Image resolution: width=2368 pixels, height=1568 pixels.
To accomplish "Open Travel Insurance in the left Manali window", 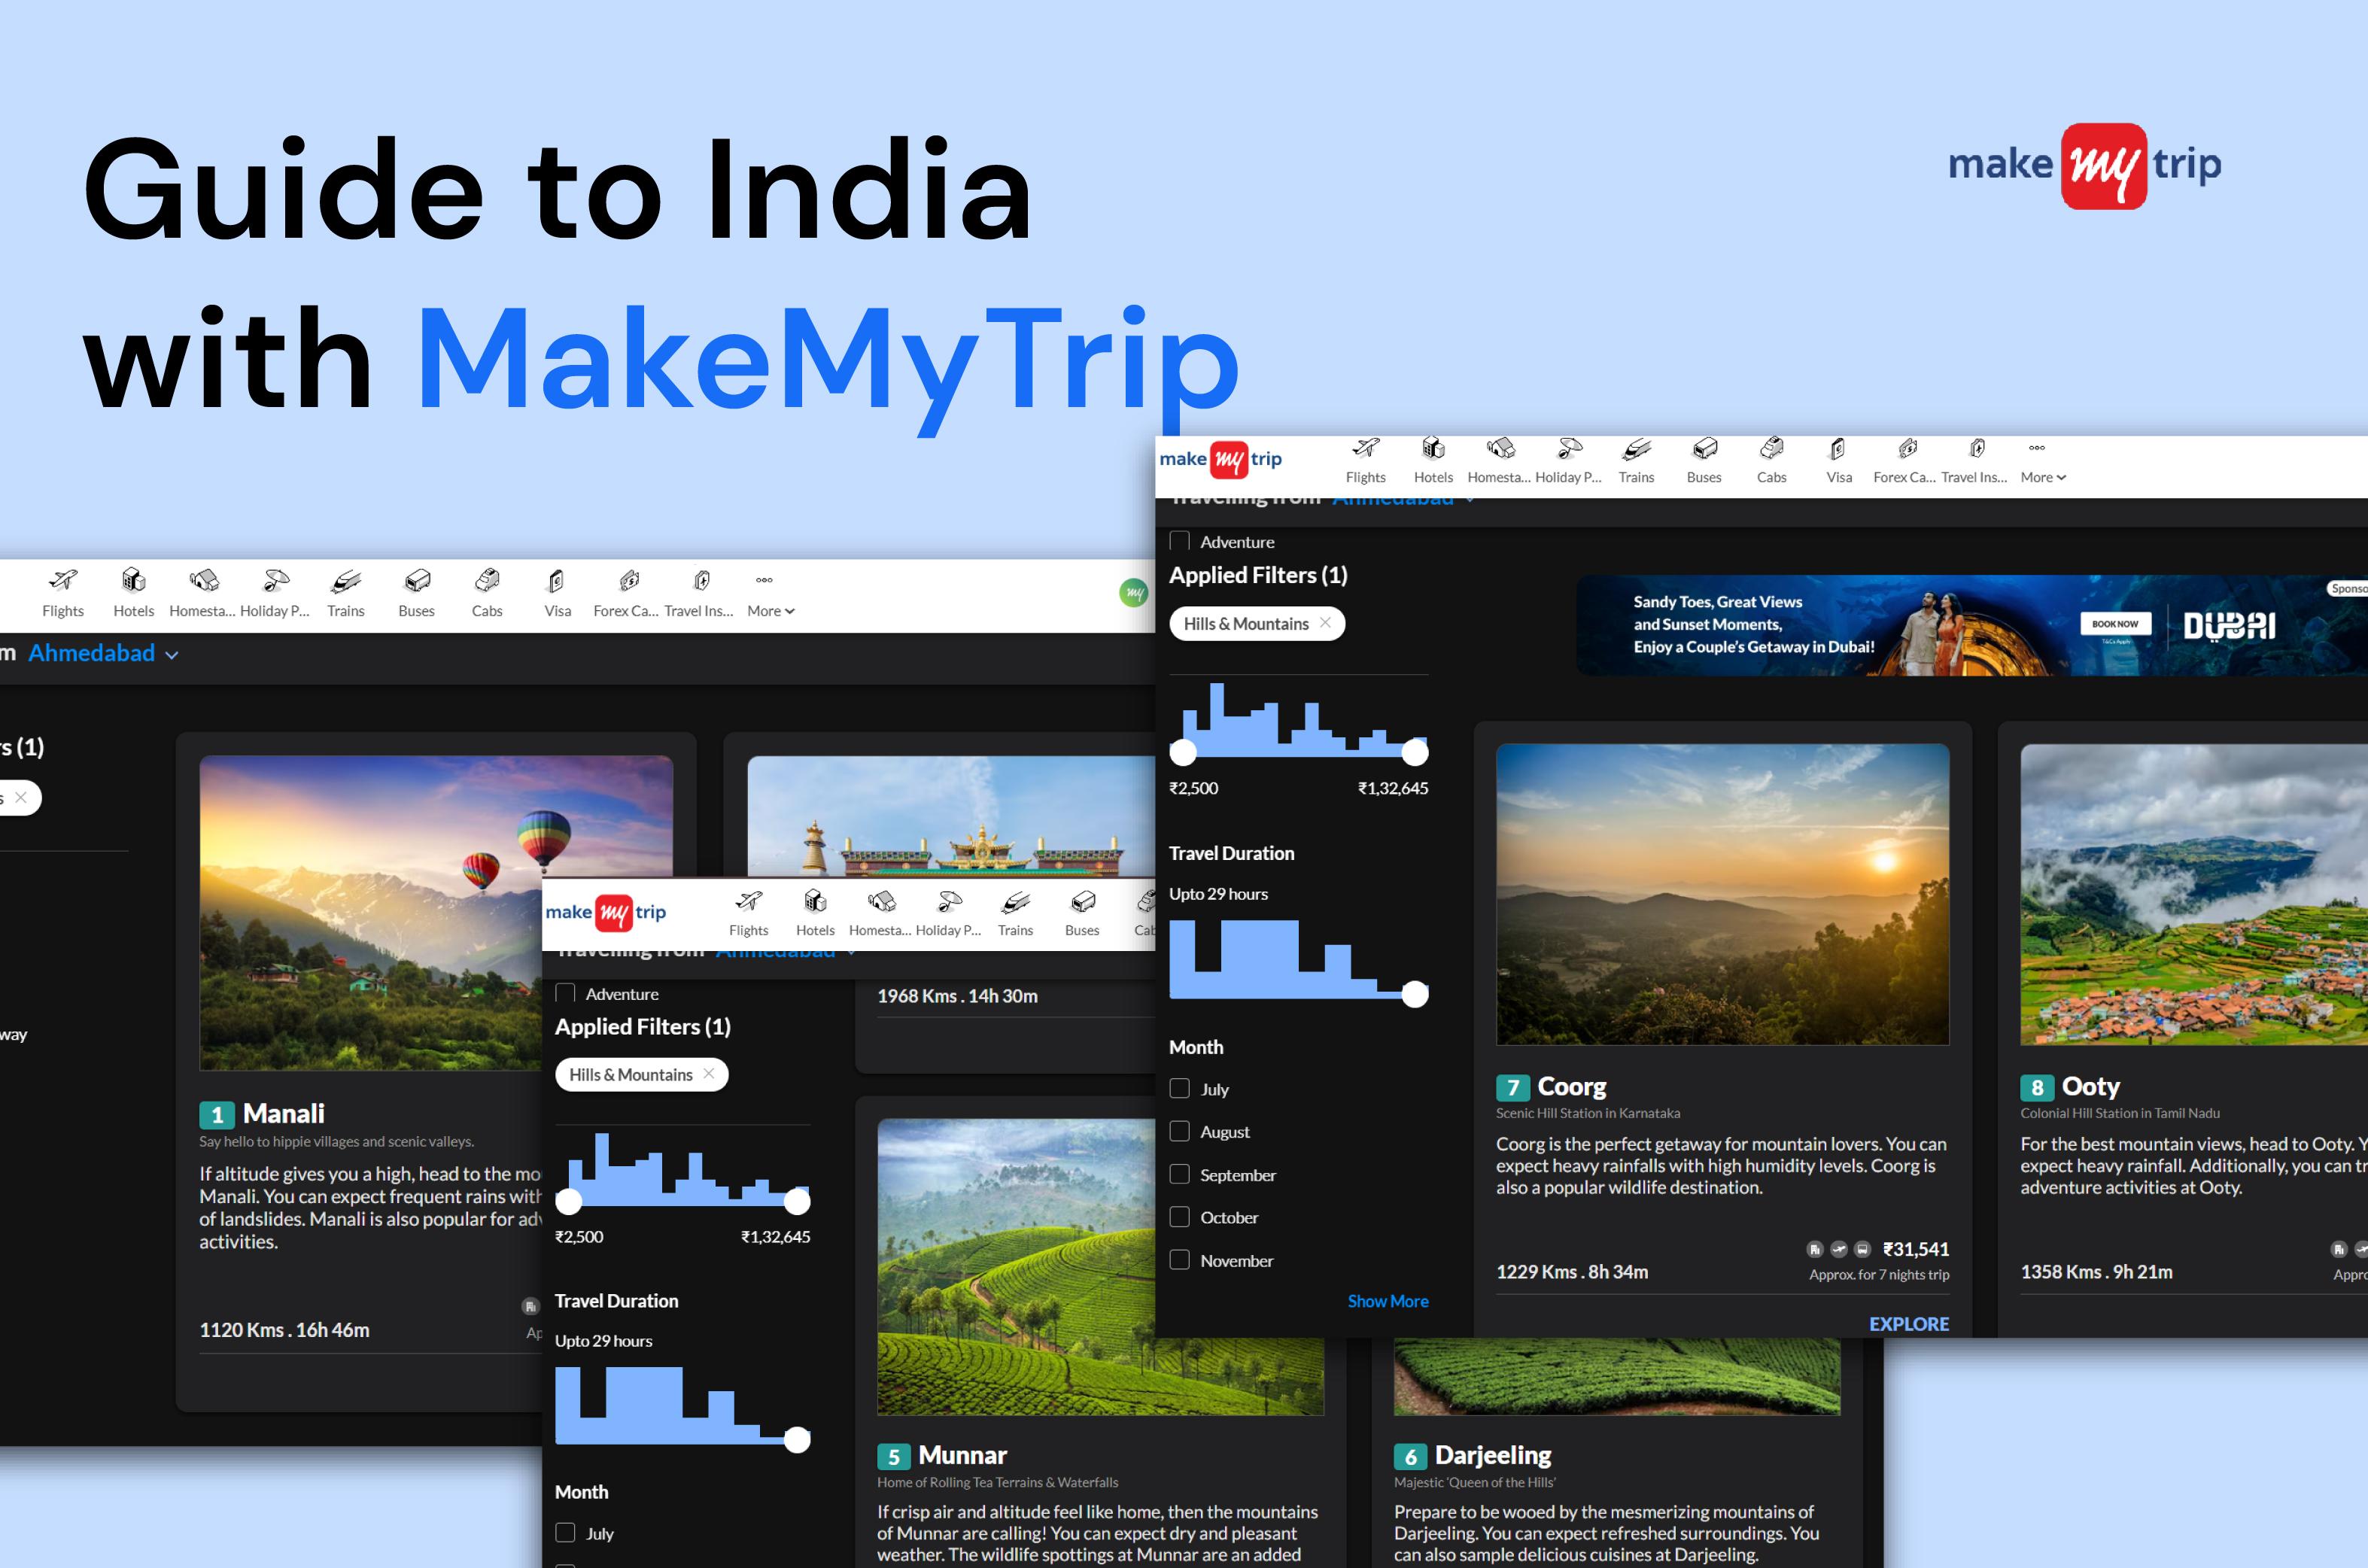I will click(698, 593).
